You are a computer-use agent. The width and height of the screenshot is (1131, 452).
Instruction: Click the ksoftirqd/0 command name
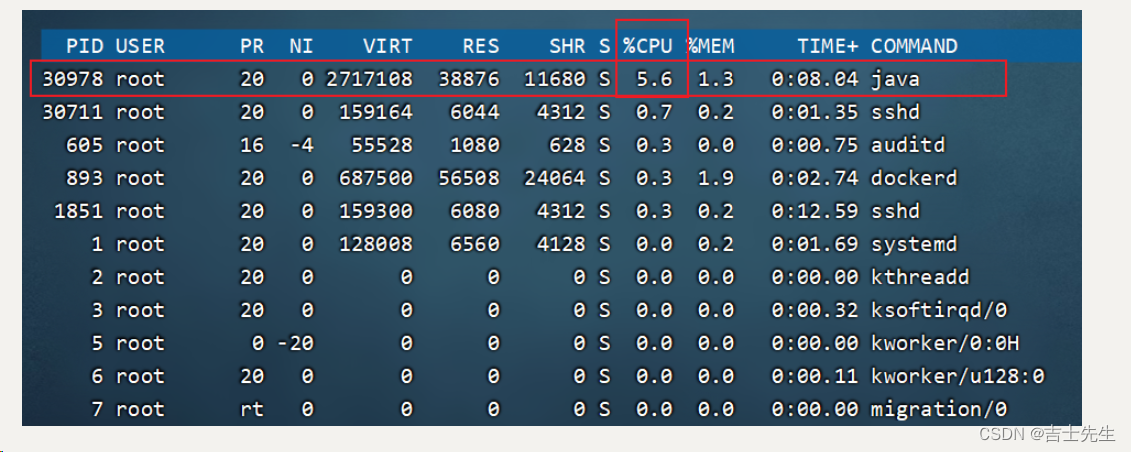pos(938,311)
